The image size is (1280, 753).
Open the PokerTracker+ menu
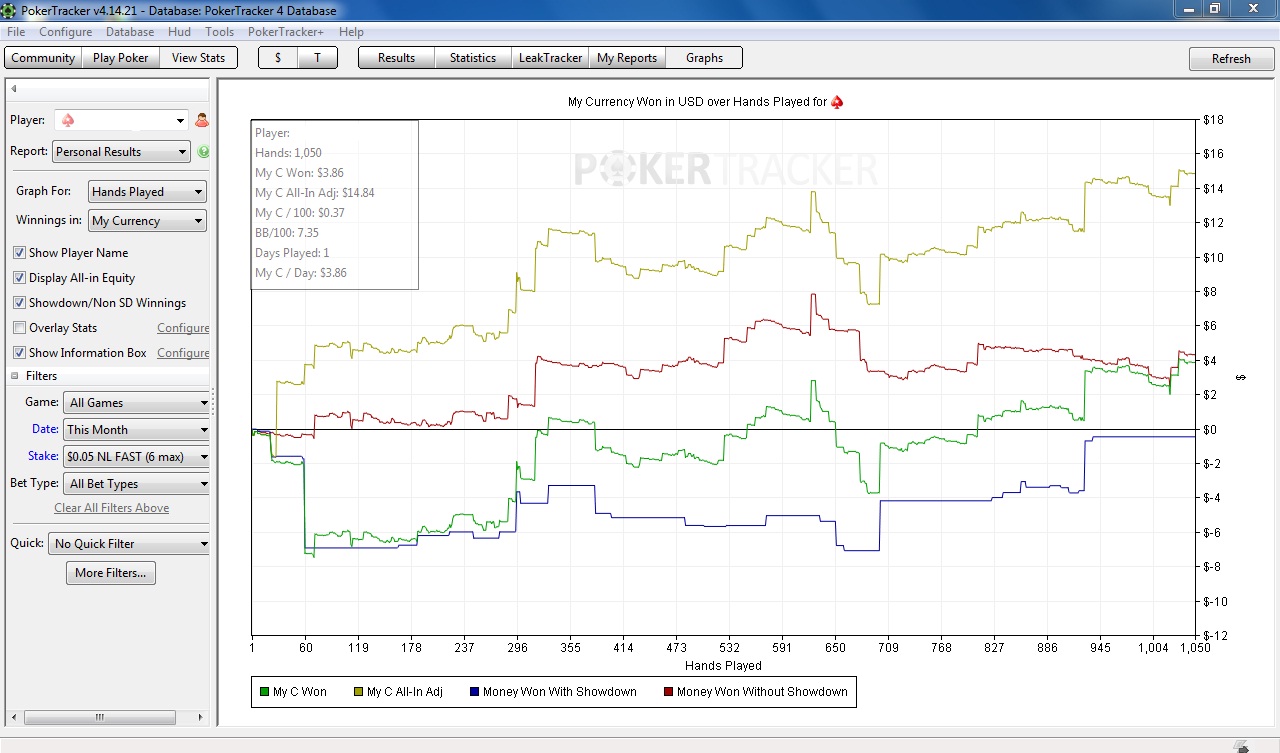pos(286,32)
